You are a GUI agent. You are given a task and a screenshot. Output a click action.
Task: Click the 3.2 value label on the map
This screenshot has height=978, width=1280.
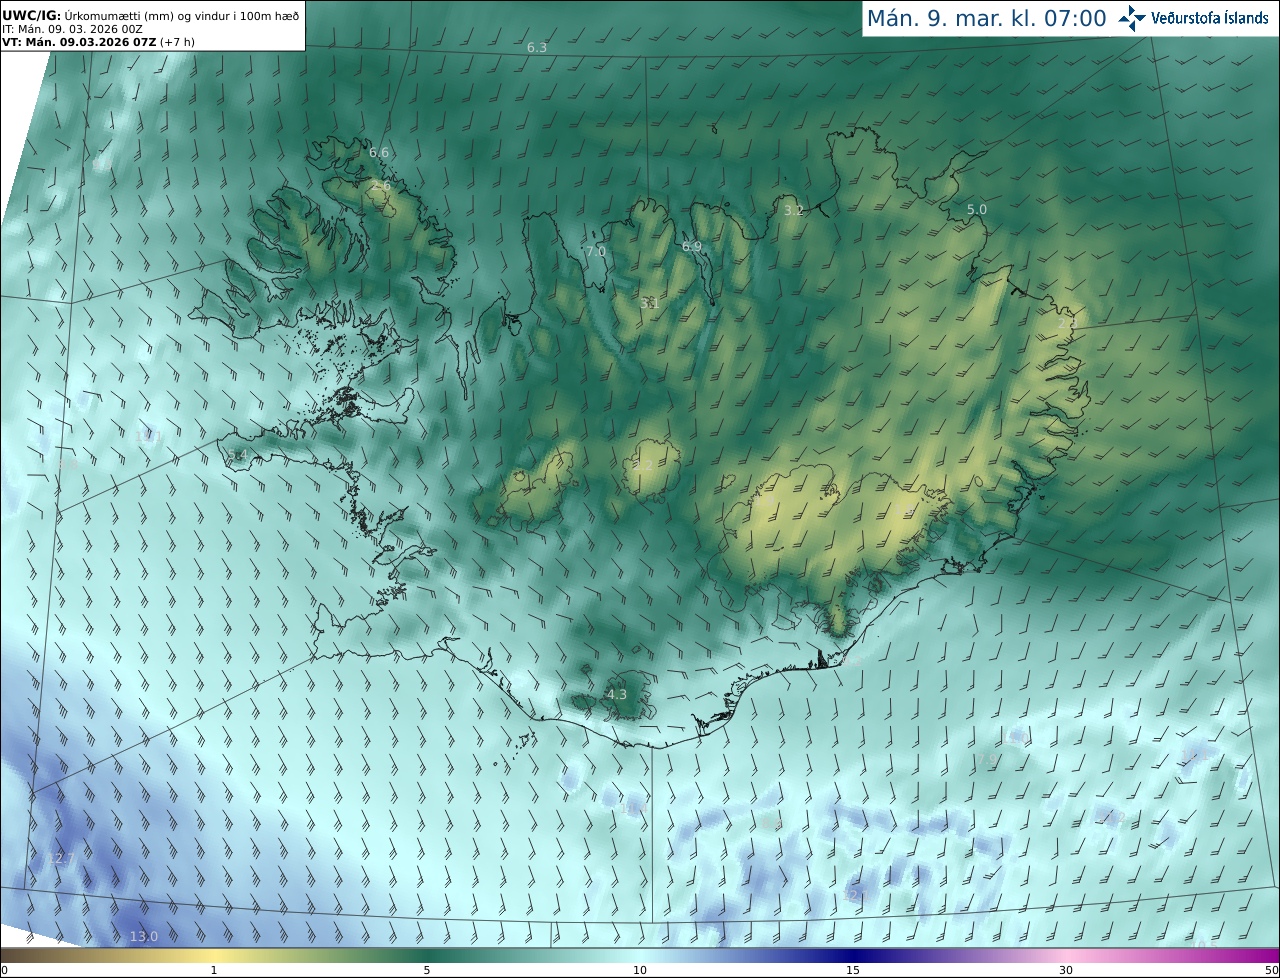tap(794, 210)
